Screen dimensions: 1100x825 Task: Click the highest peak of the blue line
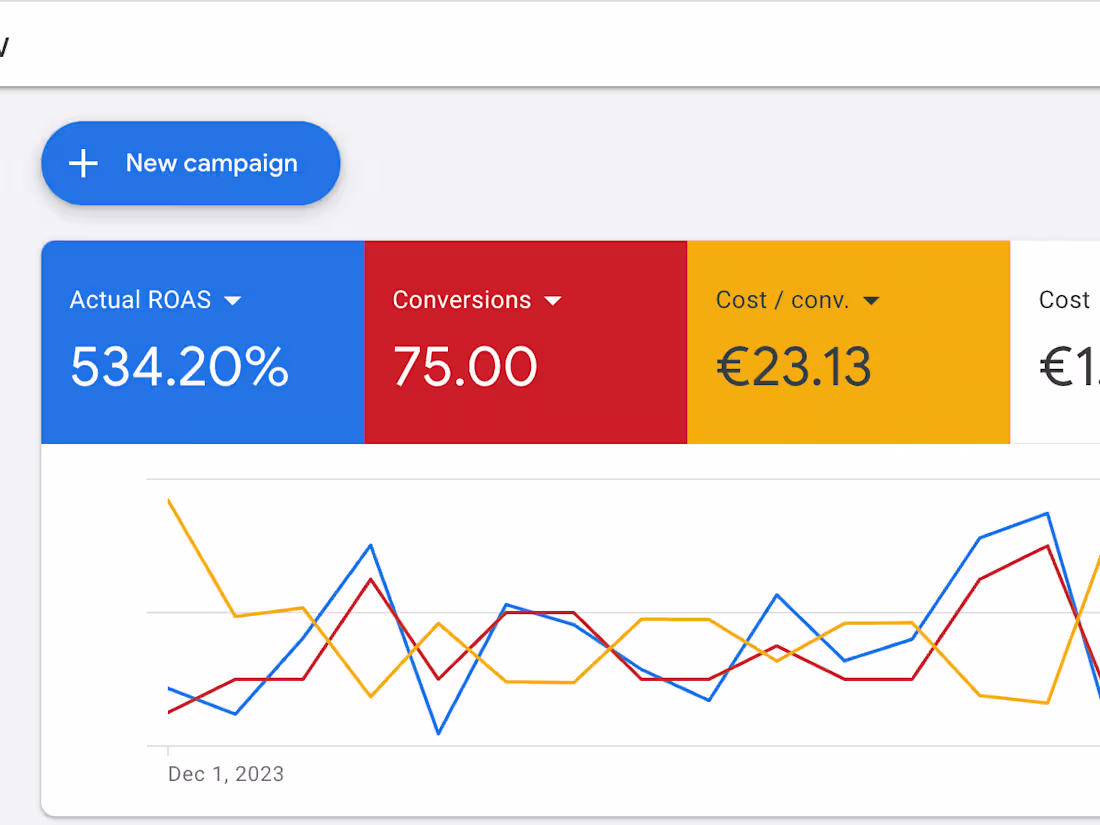1045,512
